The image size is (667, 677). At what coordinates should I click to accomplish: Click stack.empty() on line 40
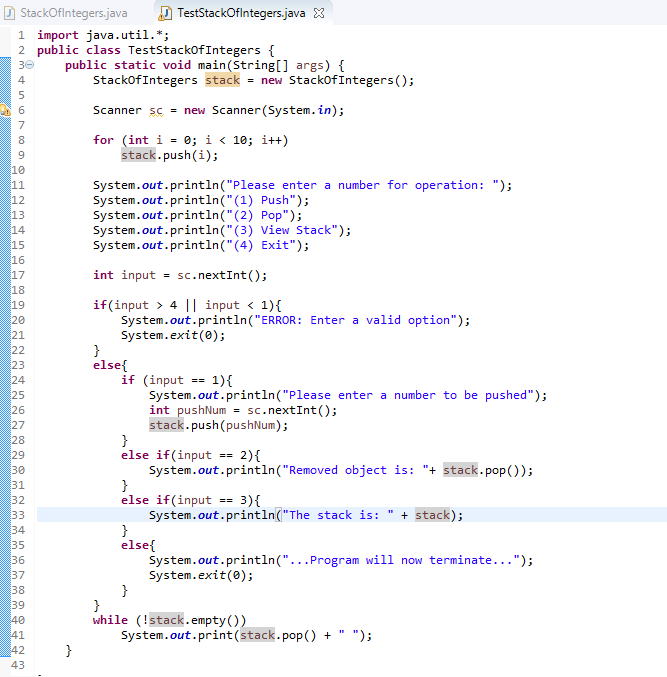tap(194, 620)
